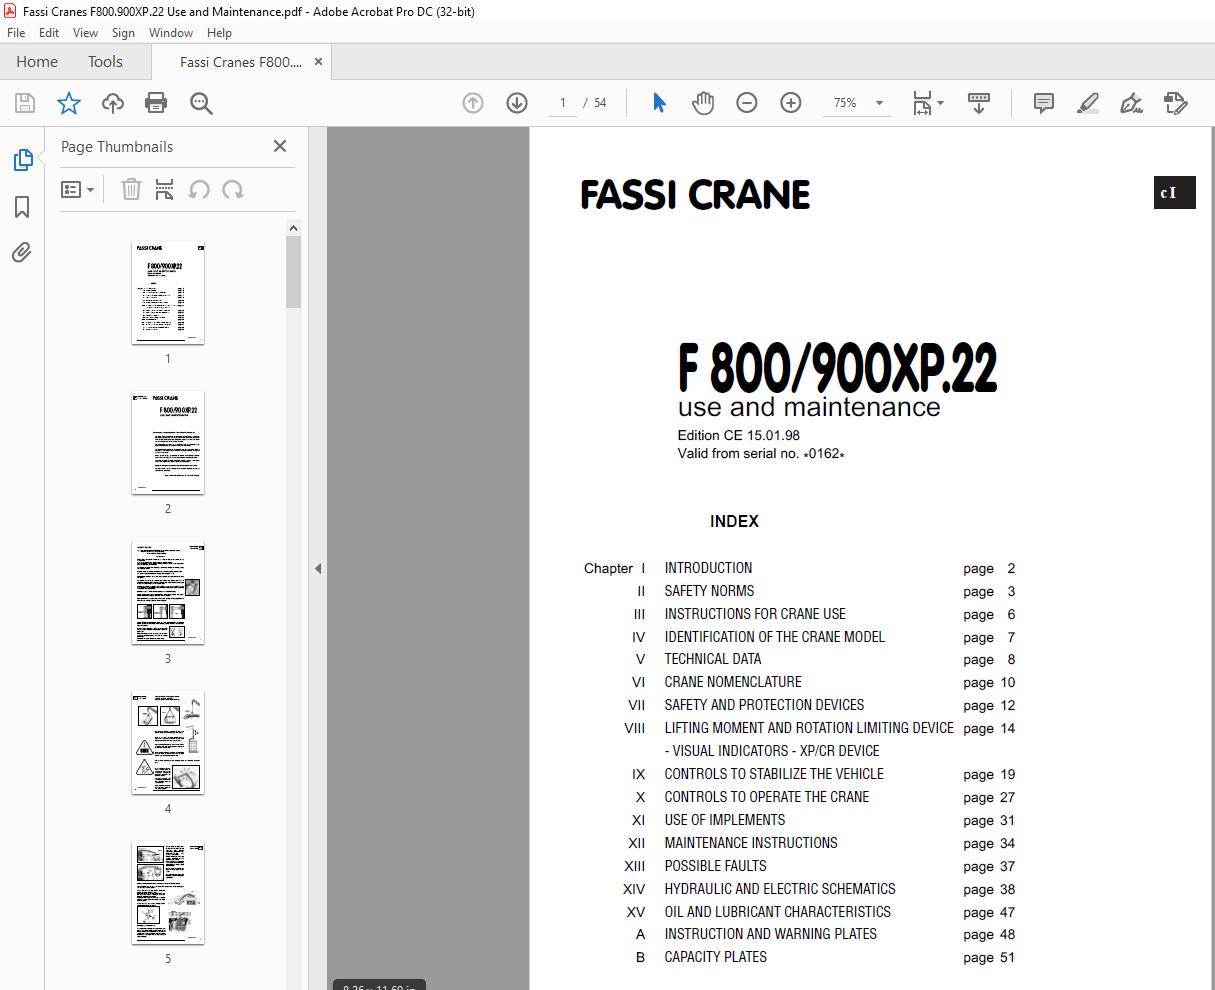
Task: Delete selected page with trash icon
Action: (x=131, y=189)
